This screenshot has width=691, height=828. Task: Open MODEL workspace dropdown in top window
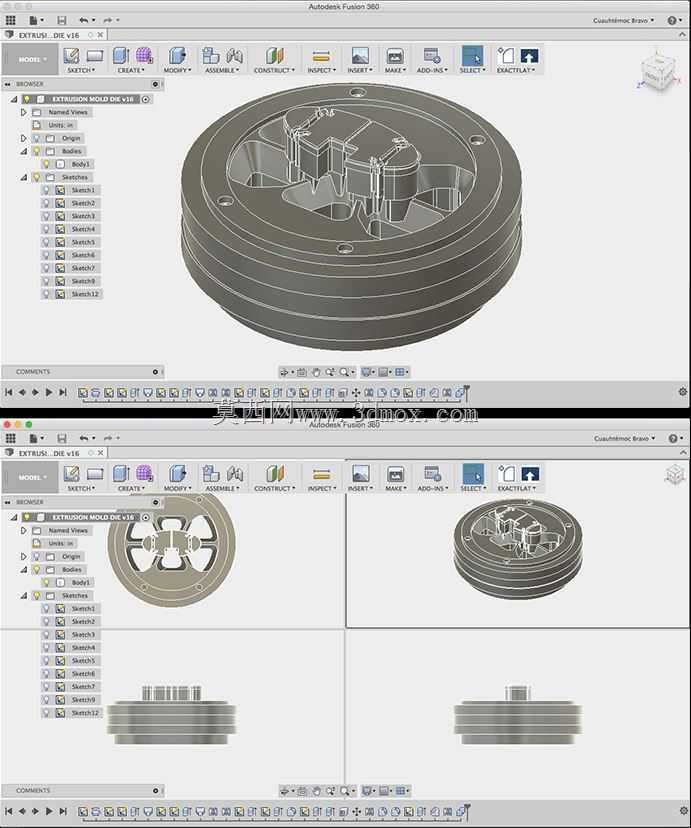pos(30,59)
